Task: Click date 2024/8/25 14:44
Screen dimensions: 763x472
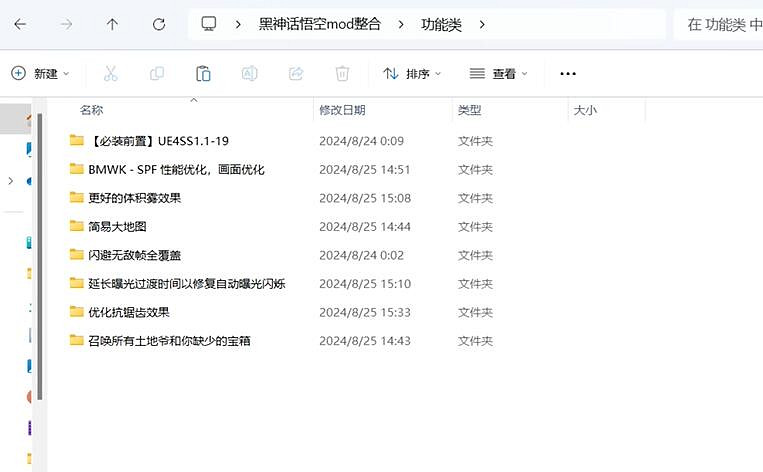Action: coord(365,227)
